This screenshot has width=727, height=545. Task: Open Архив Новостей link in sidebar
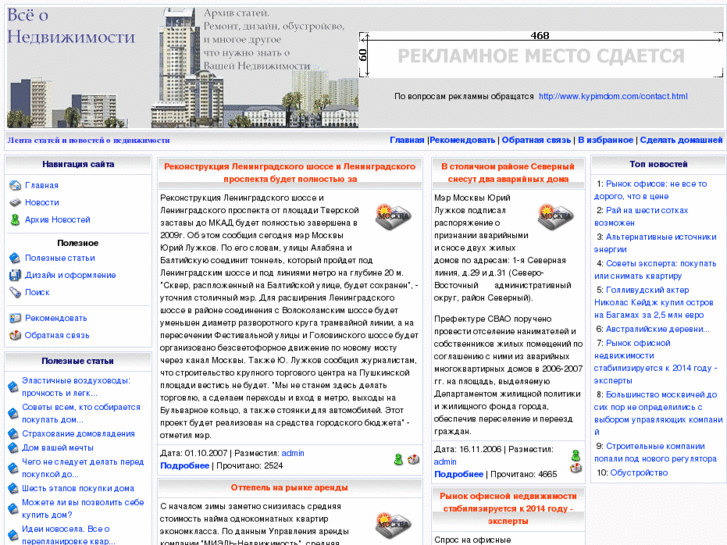(x=57, y=220)
